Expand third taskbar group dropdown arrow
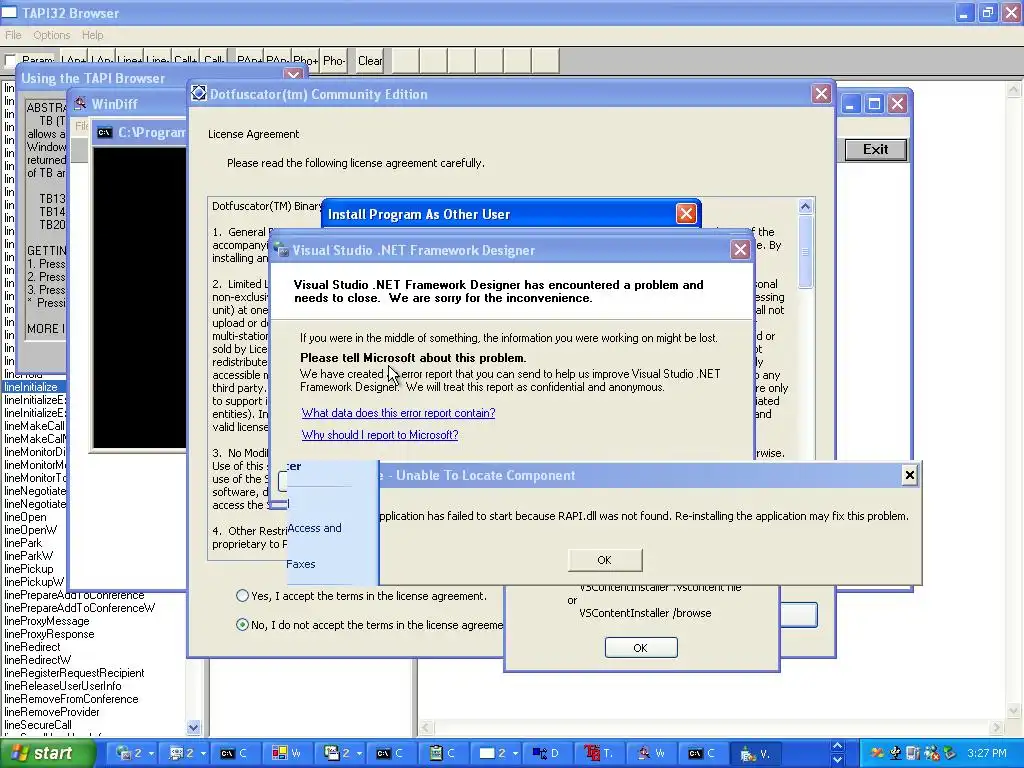This screenshot has width=1024, height=768. pos(359,754)
